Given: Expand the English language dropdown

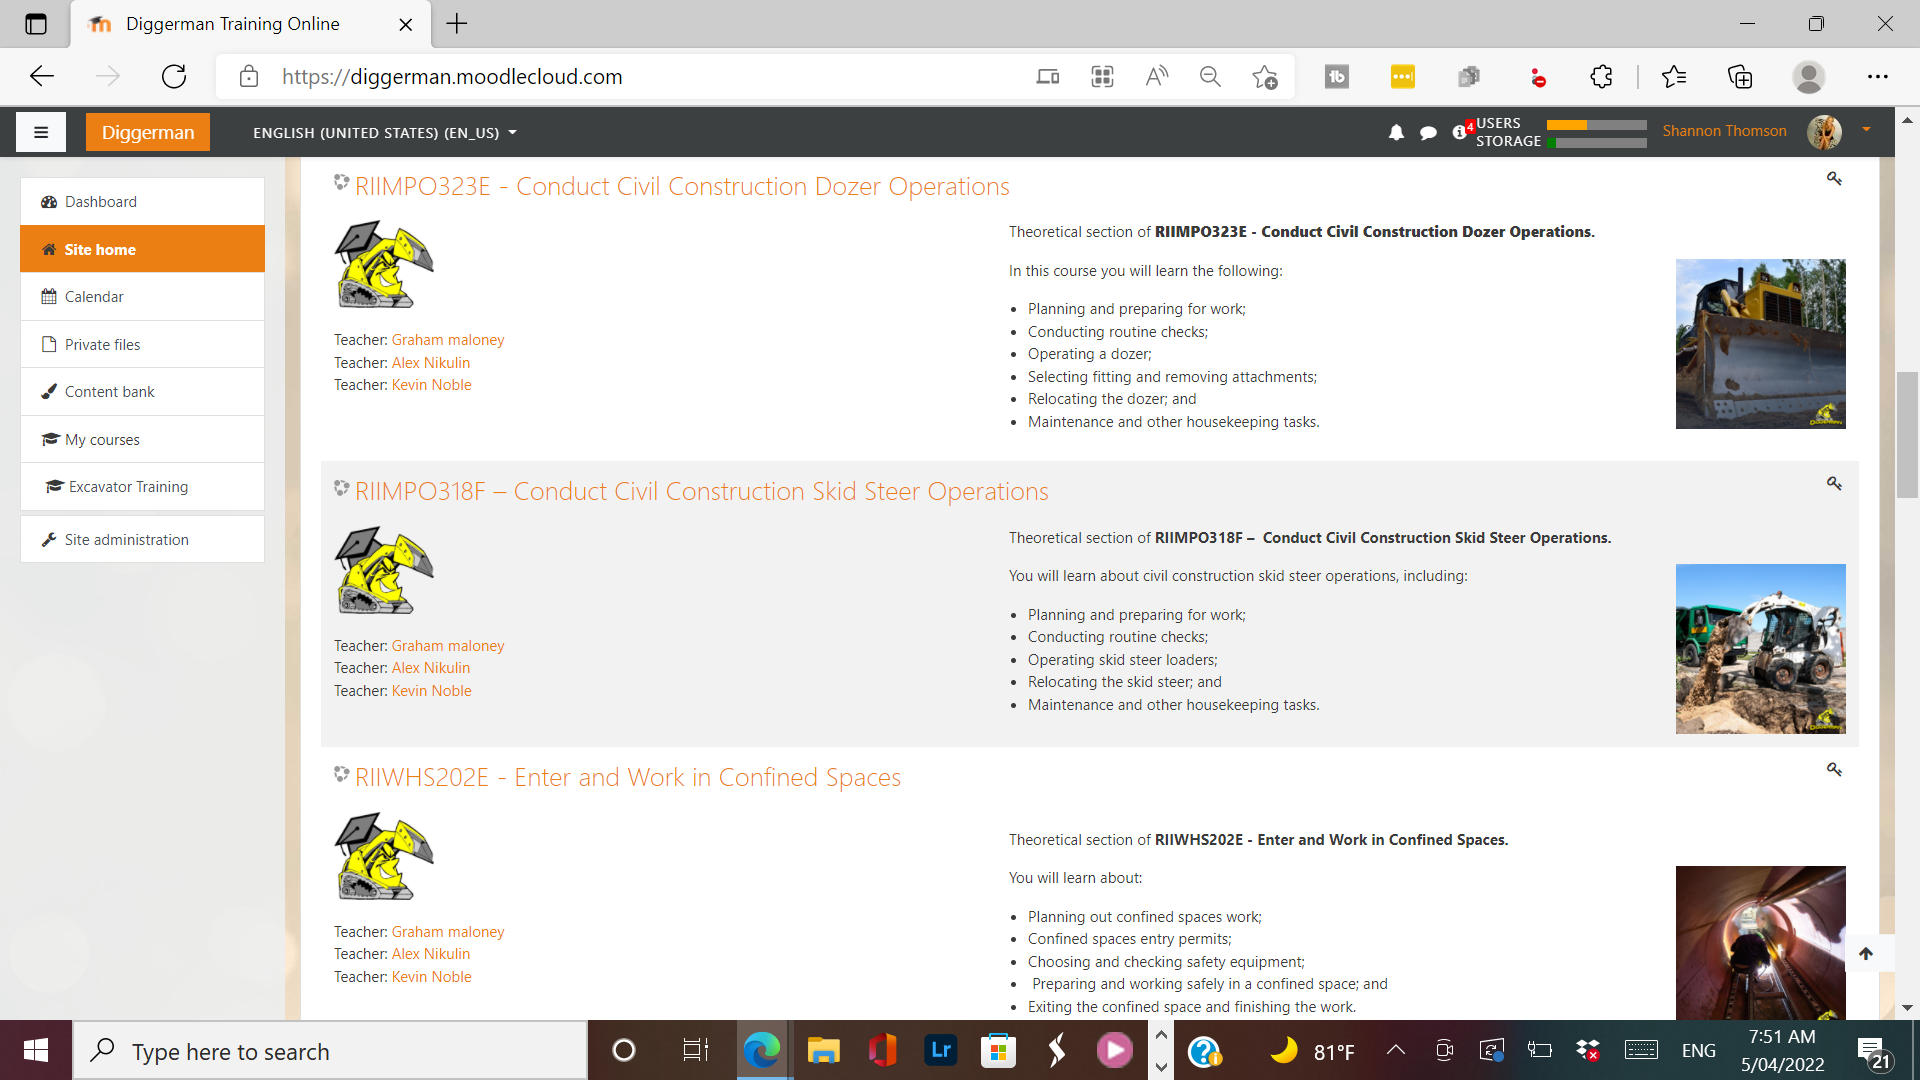Looking at the screenshot, I should tap(385, 133).
